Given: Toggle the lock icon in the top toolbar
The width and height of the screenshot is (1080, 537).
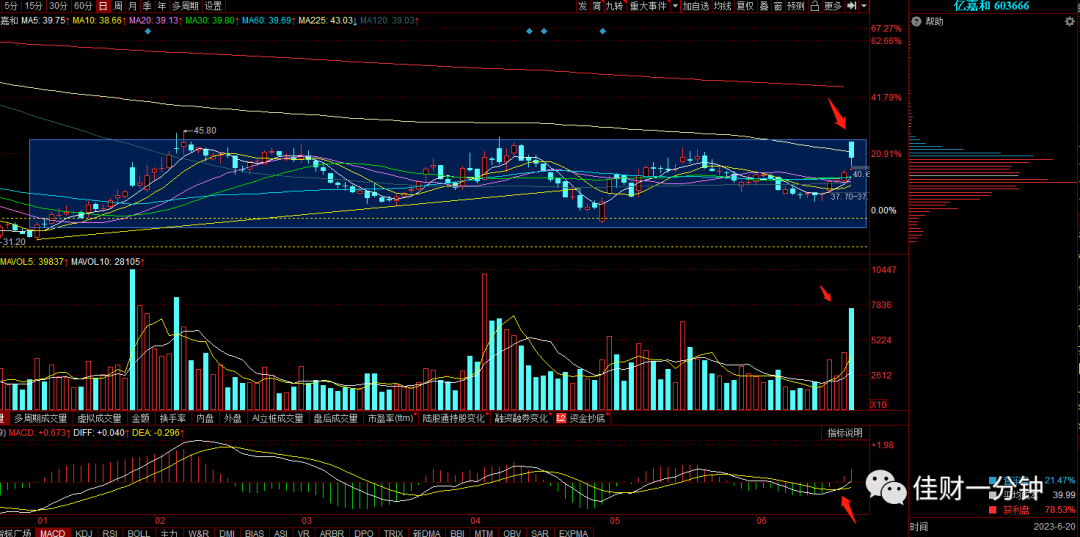Looking at the screenshot, I should click(815, 6).
